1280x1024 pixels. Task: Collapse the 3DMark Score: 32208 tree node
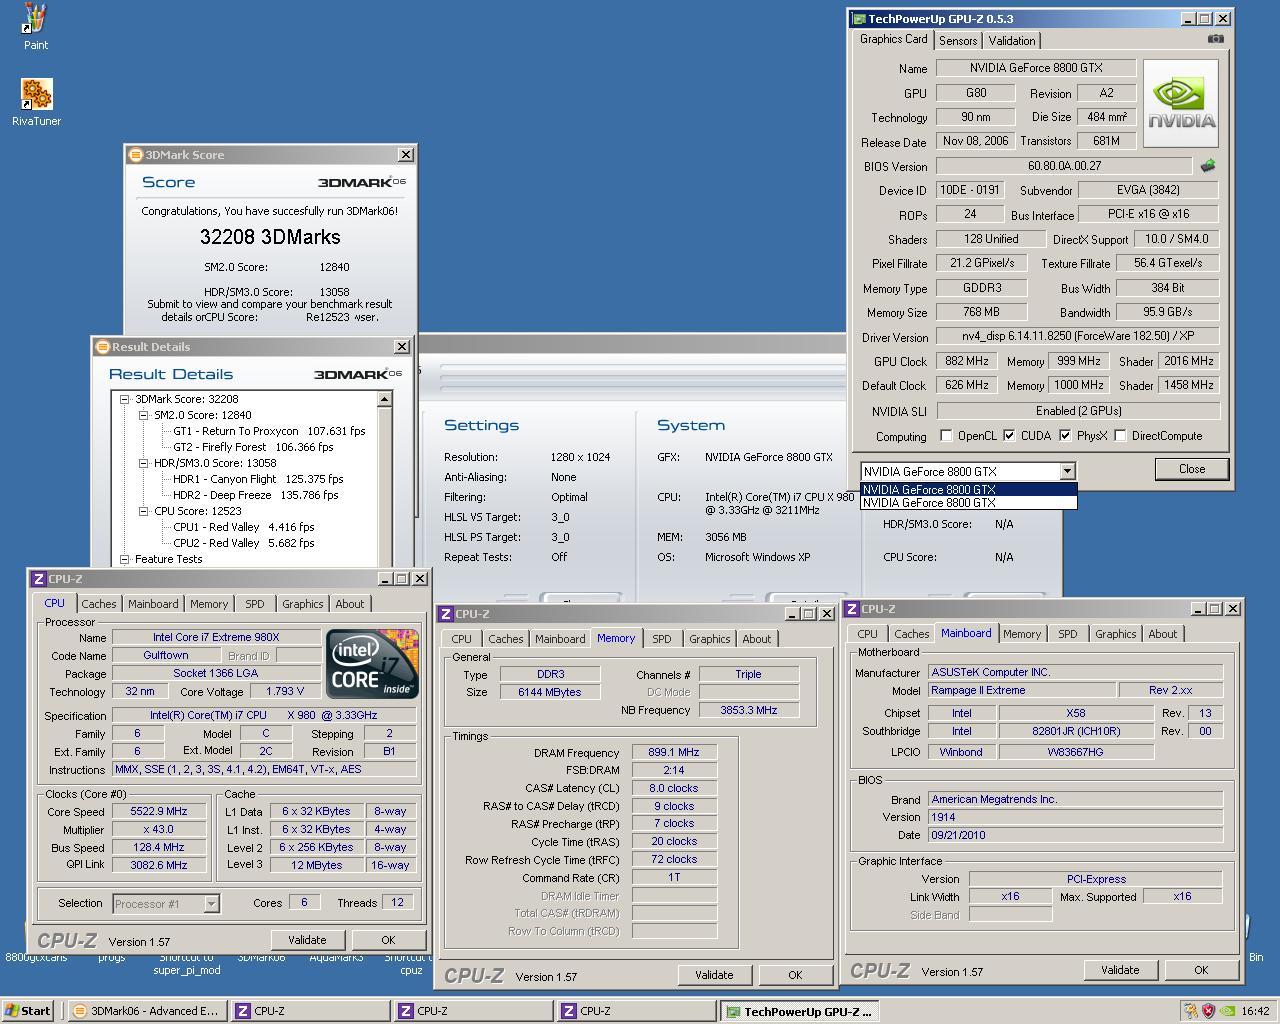point(125,399)
